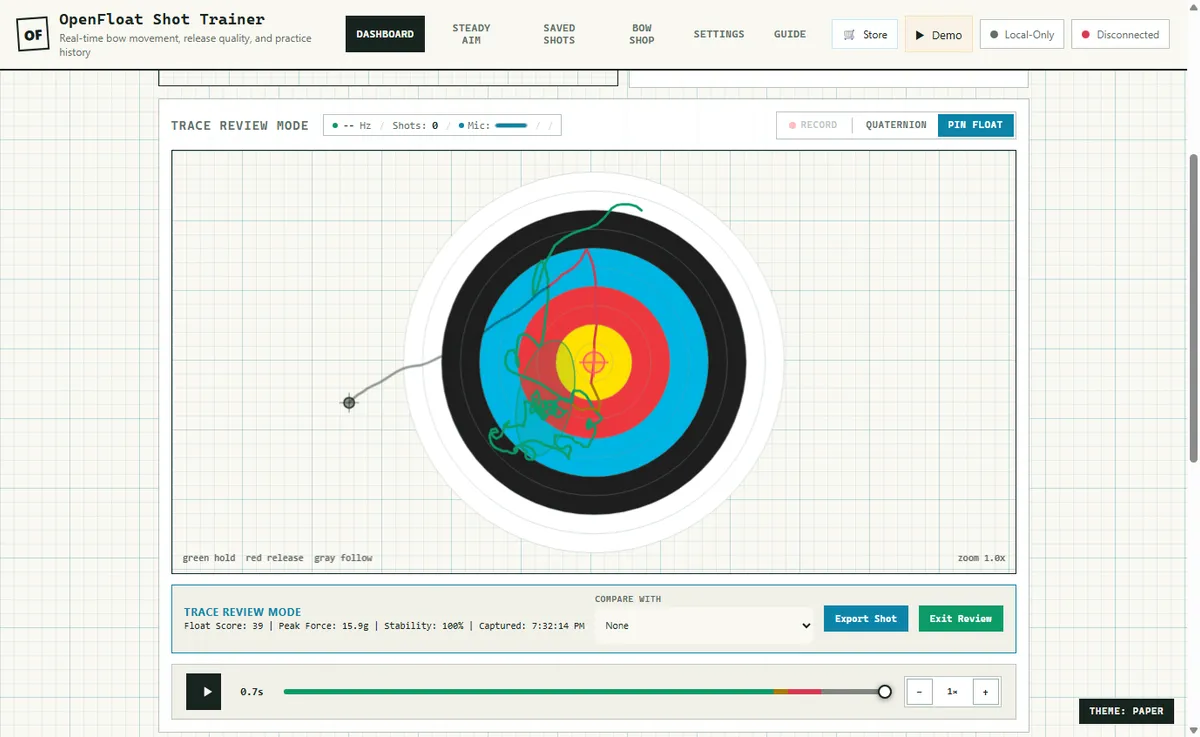The image size is (1200, 737).
Task: Decrease playback speed with minus button
Action: pos(919,691)
